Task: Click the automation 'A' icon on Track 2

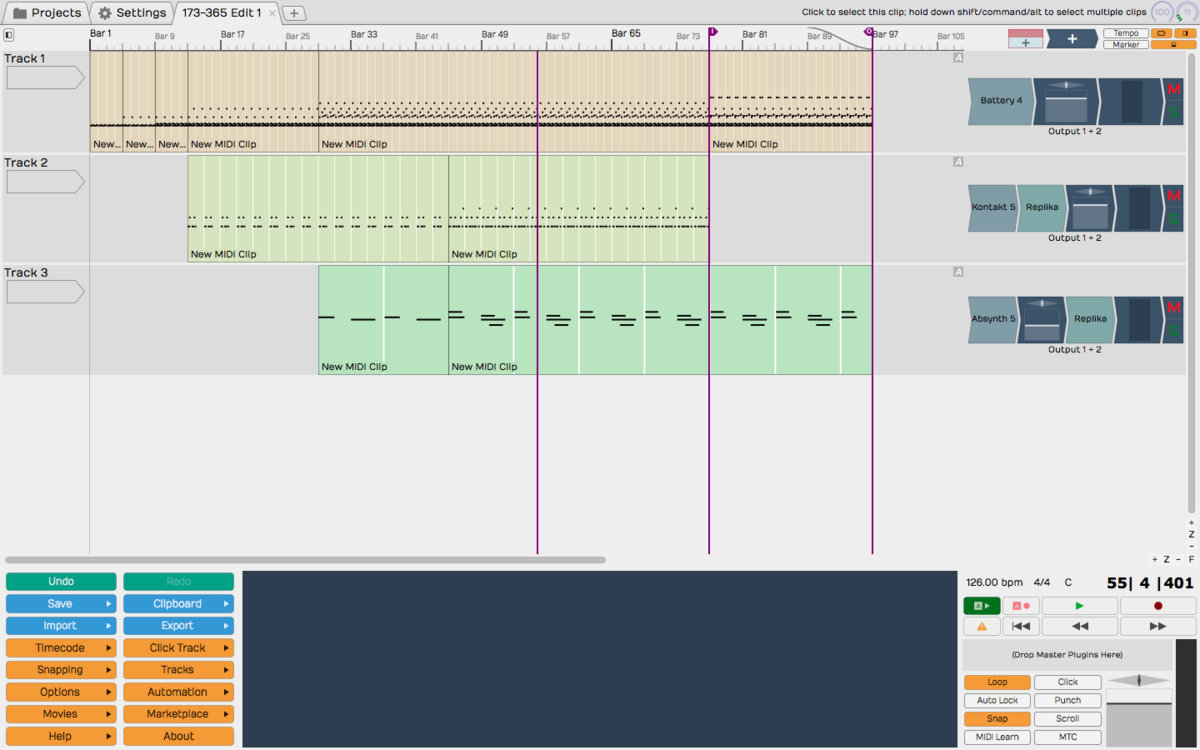Action: (x=957, y=162)
